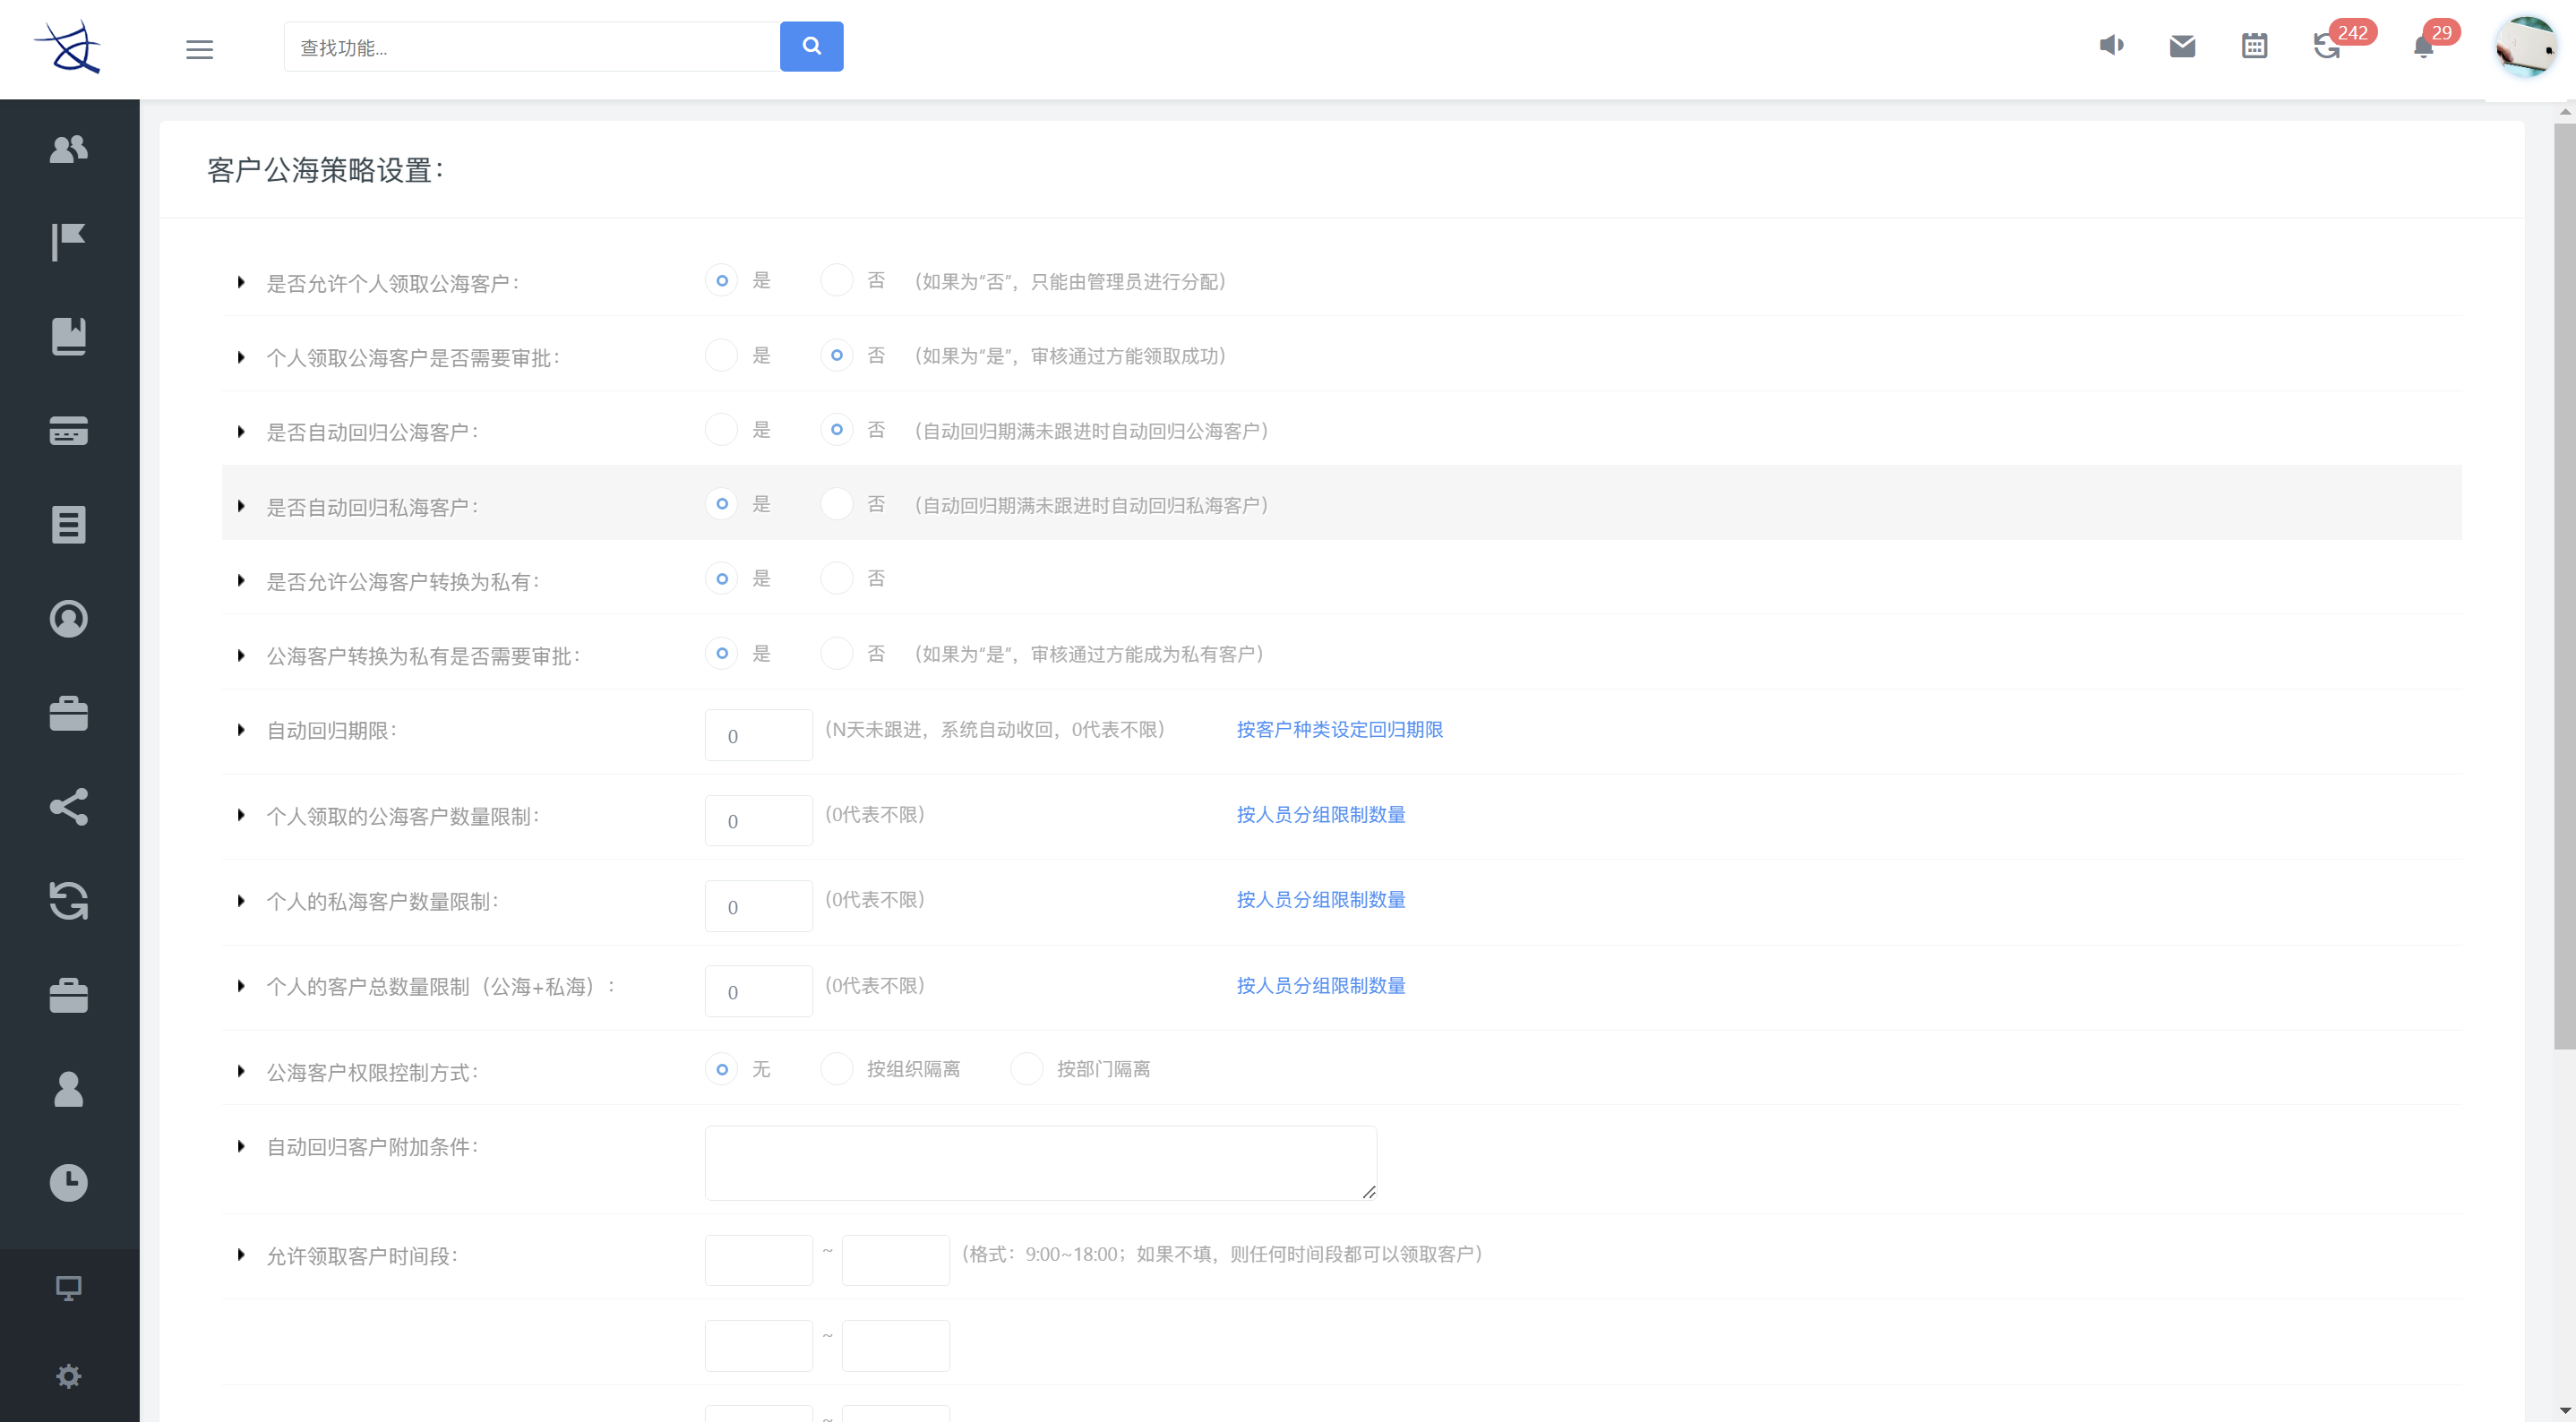Expand the 公海客户权限控制方式 row arrow
Image resolution: width=2576 pixels, height=1422 pixels.
241,1071
